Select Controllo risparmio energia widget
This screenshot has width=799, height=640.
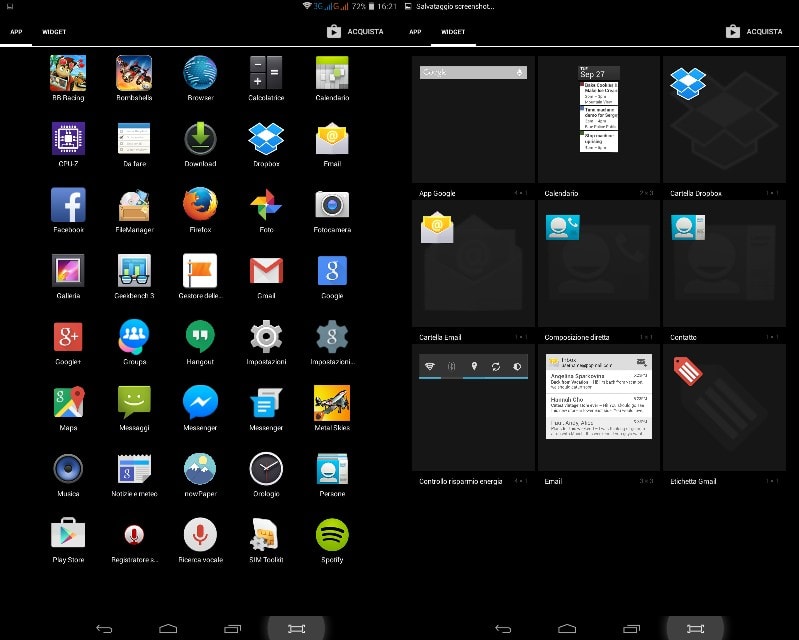473,407
